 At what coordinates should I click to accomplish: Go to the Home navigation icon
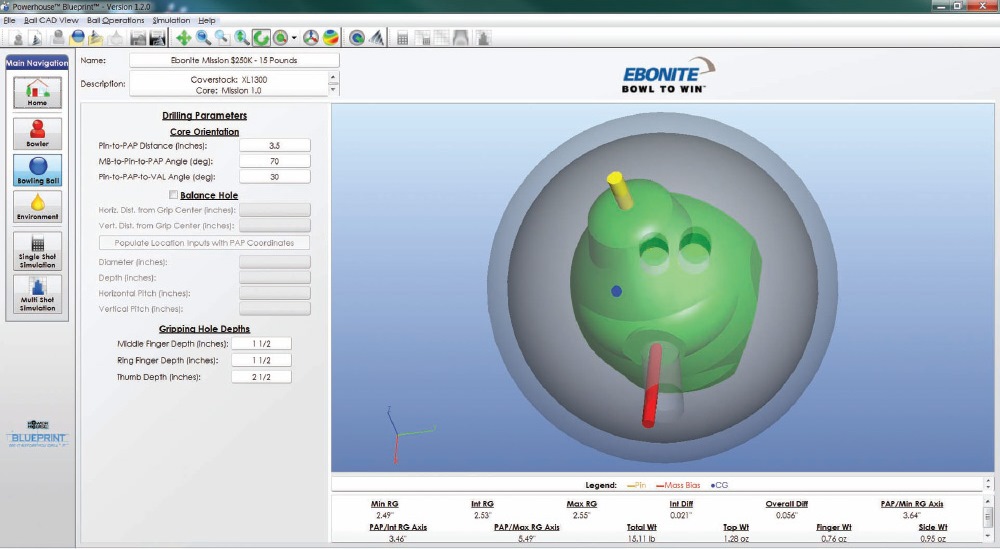[37, 92]
